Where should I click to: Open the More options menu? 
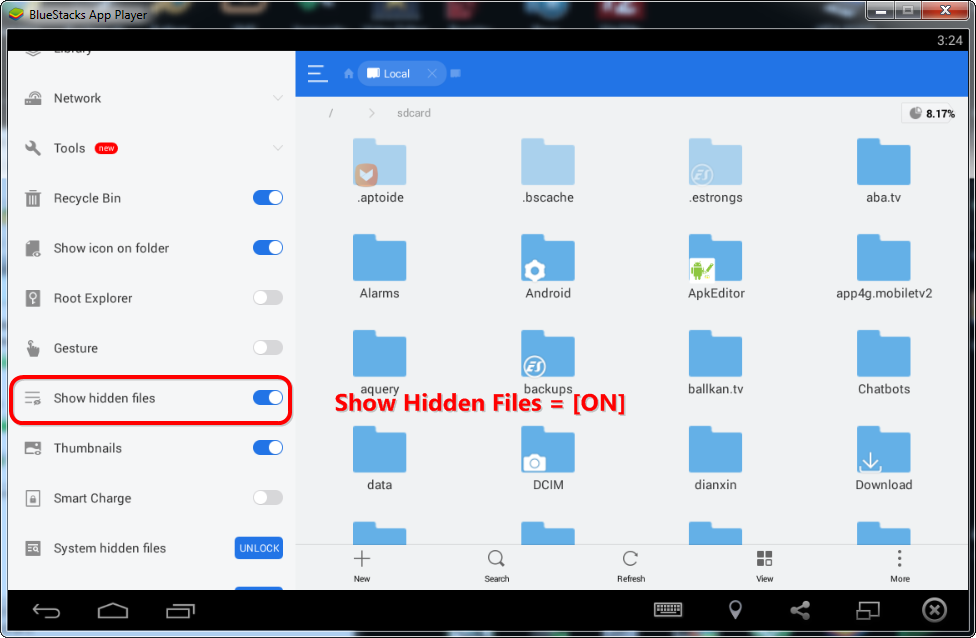pyautogui.click(x=899, y=559)
